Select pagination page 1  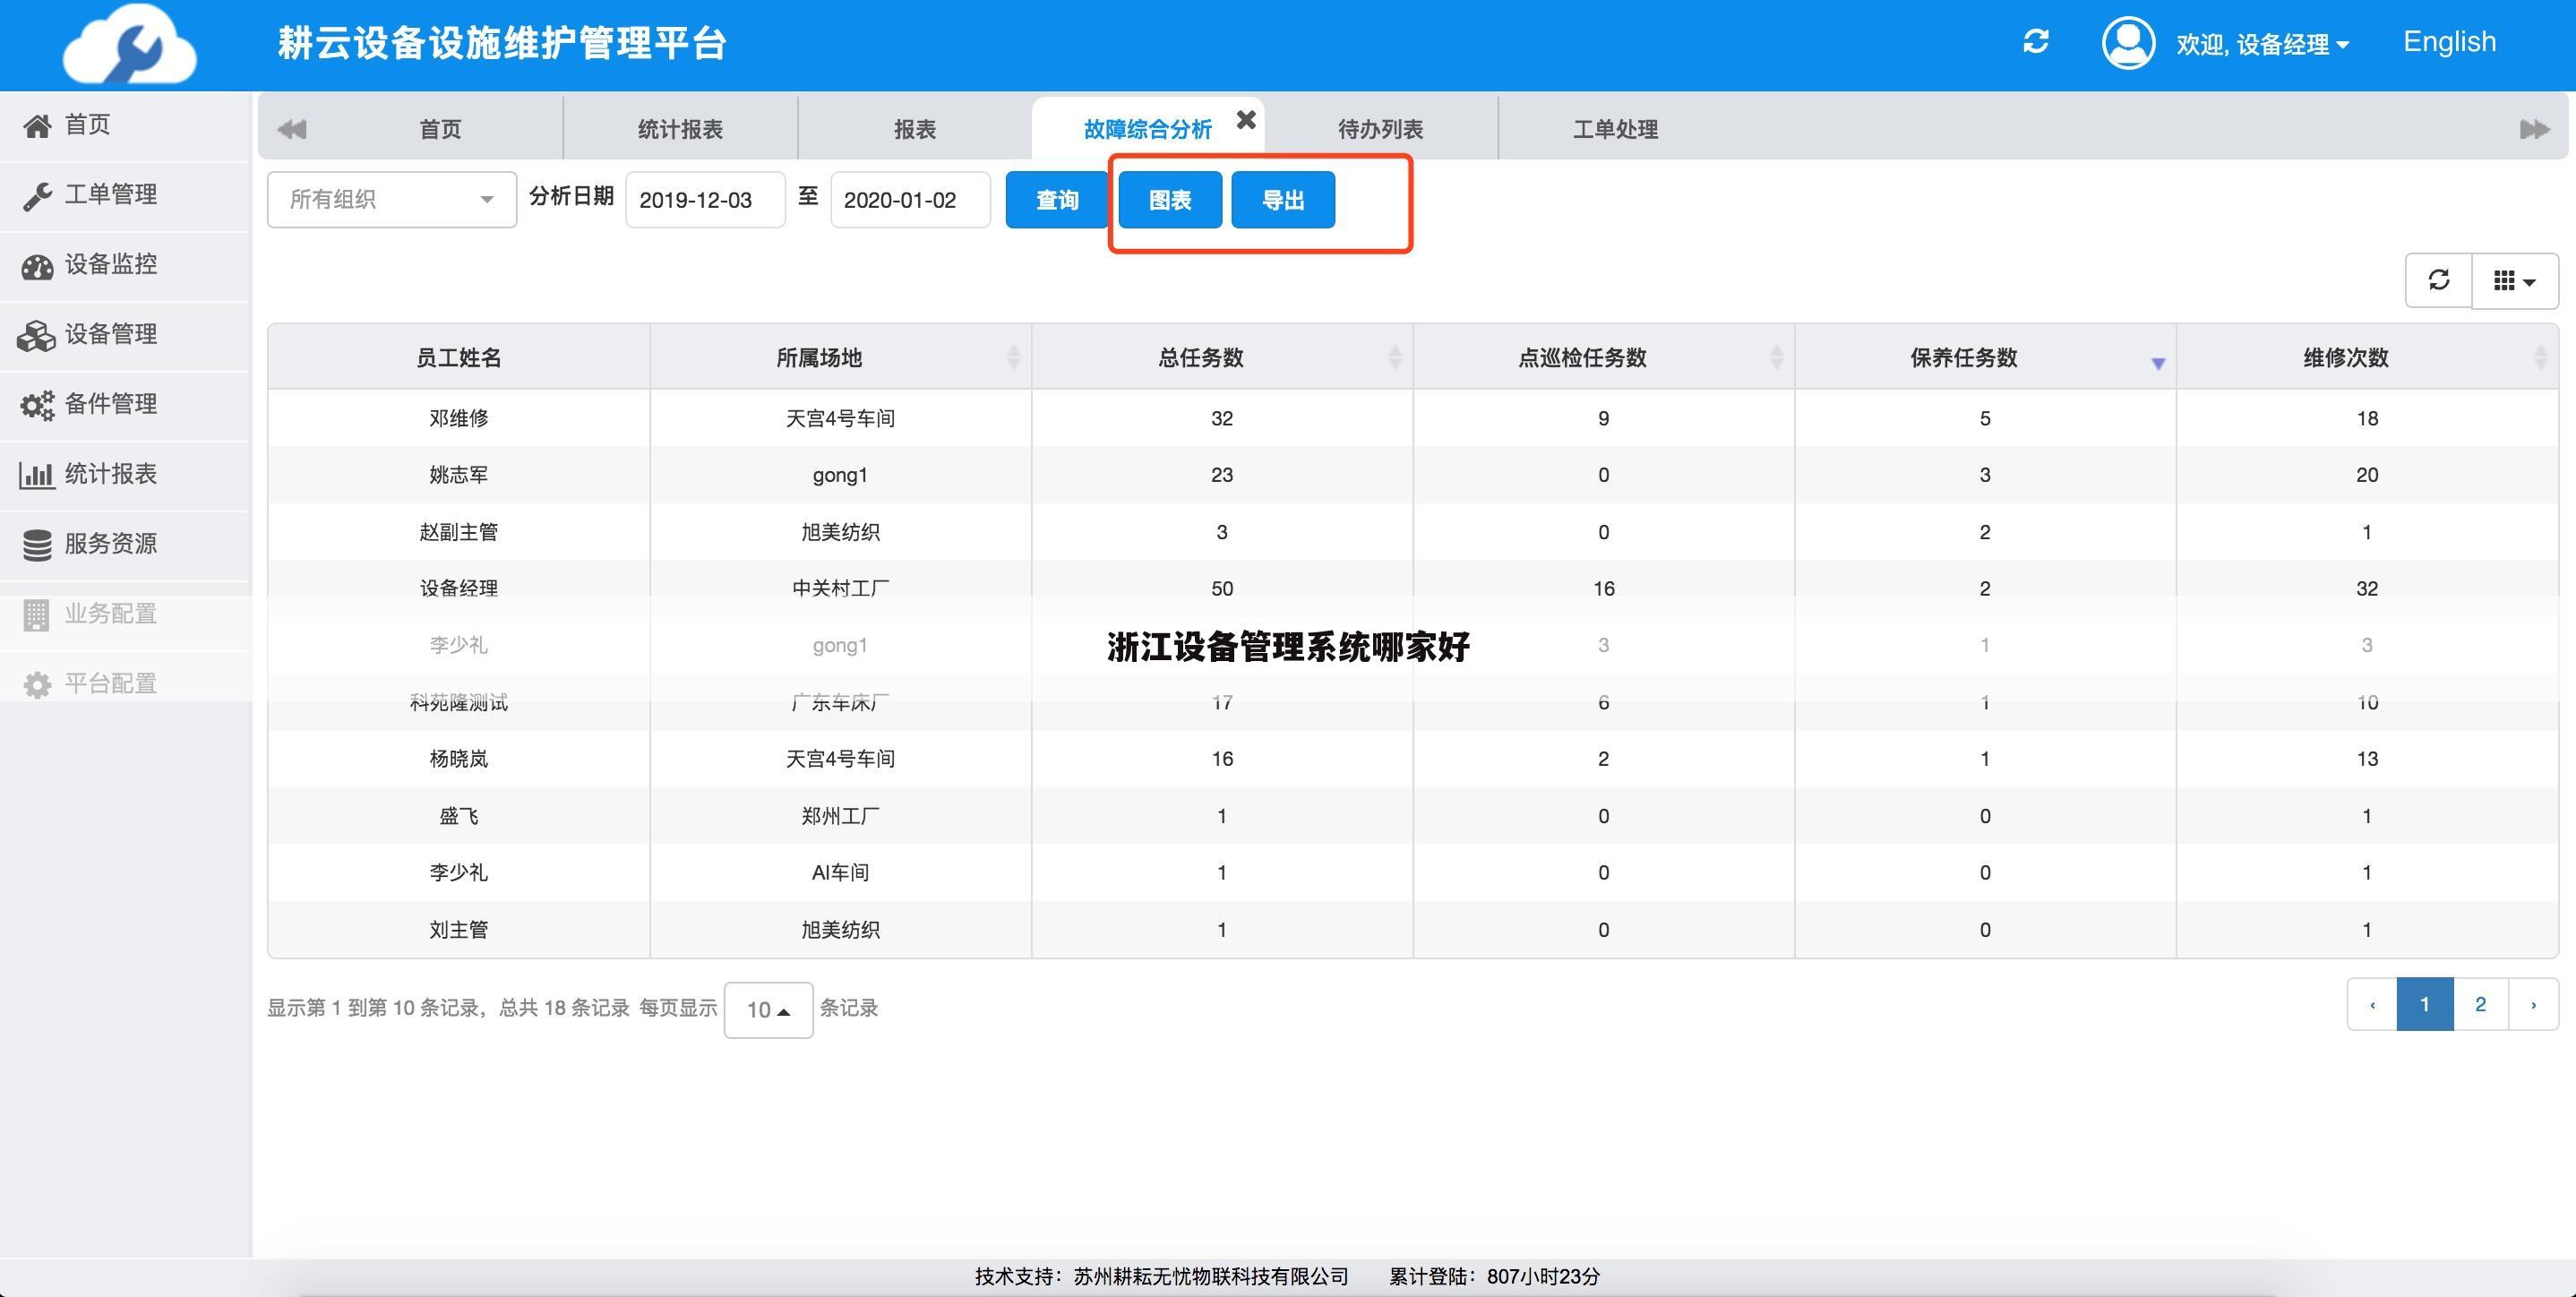point(2425,1004)
